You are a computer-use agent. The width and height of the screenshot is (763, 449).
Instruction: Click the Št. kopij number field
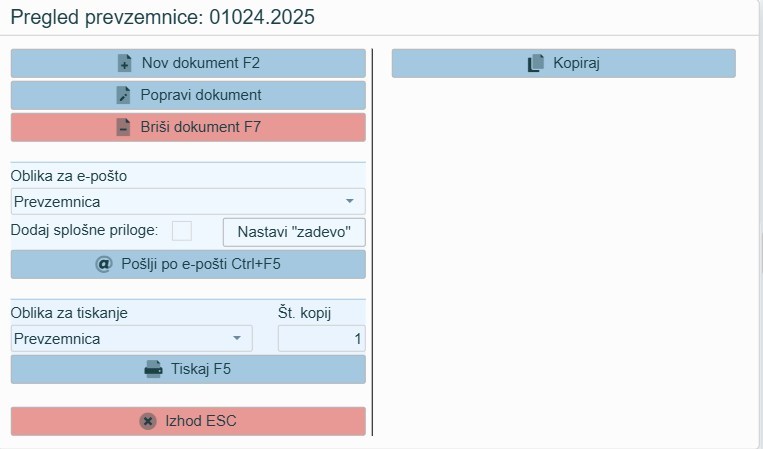[x=322, y=339]
